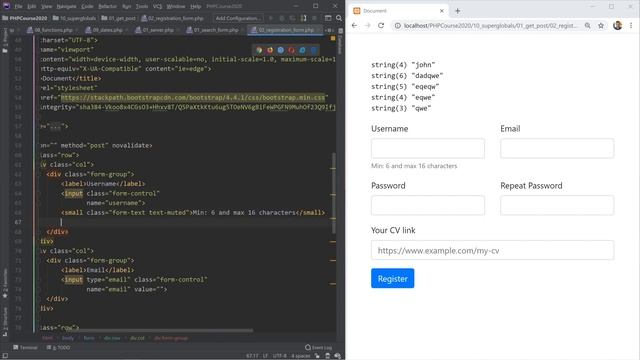Image resolution: width=640 pixels, height=360 pixels.
Task: Switch to the 09_dates.php tab
Action: (107, 30)
